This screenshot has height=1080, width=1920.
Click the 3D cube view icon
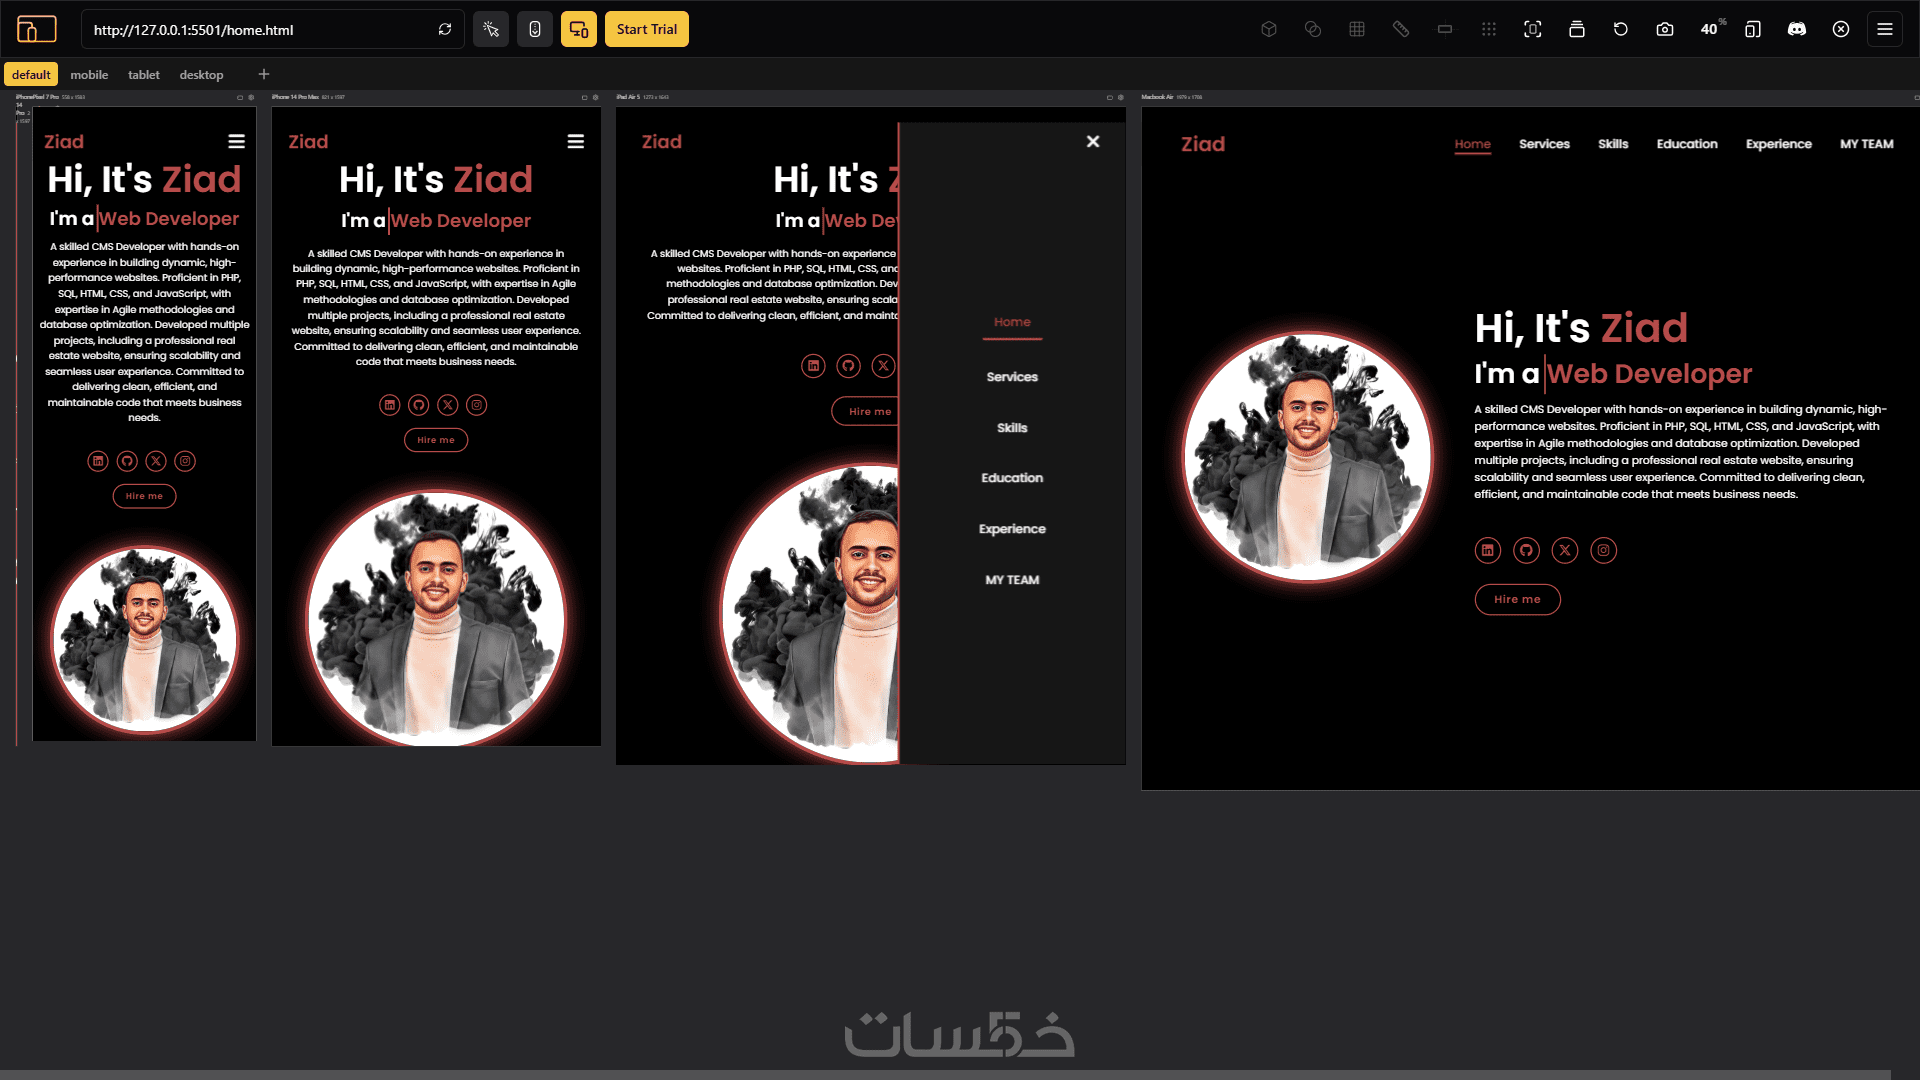1269,29
